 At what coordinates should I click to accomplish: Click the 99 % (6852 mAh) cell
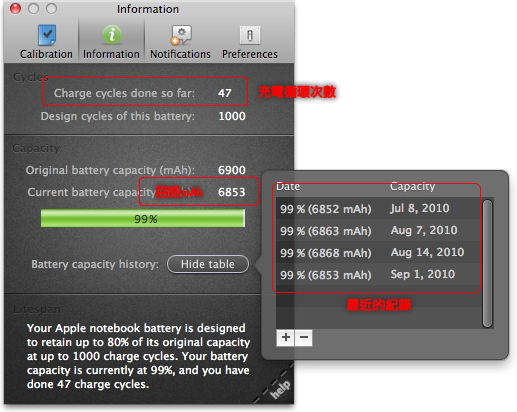coord(326,209)
